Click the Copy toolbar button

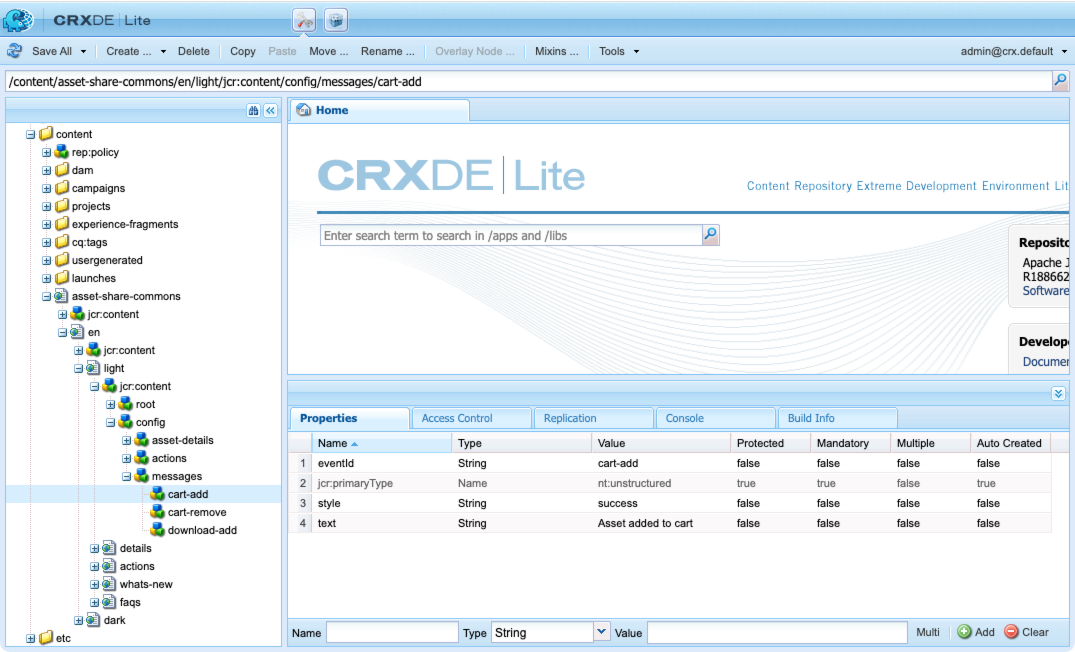coord(243,51)
